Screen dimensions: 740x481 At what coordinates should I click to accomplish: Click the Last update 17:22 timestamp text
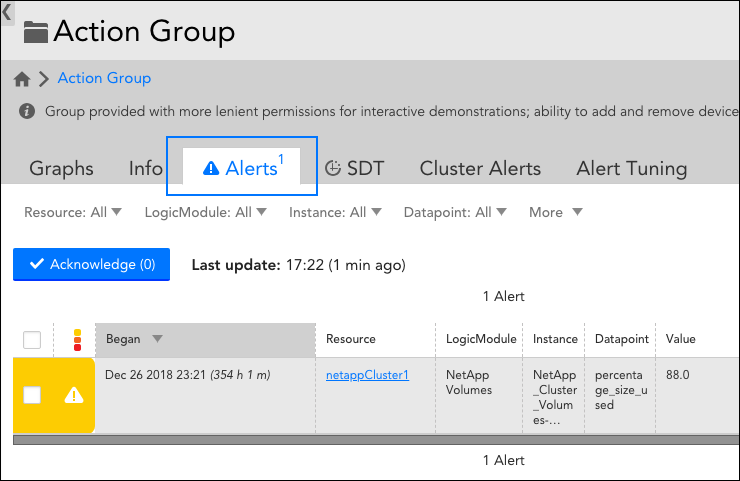coord(299,265)
